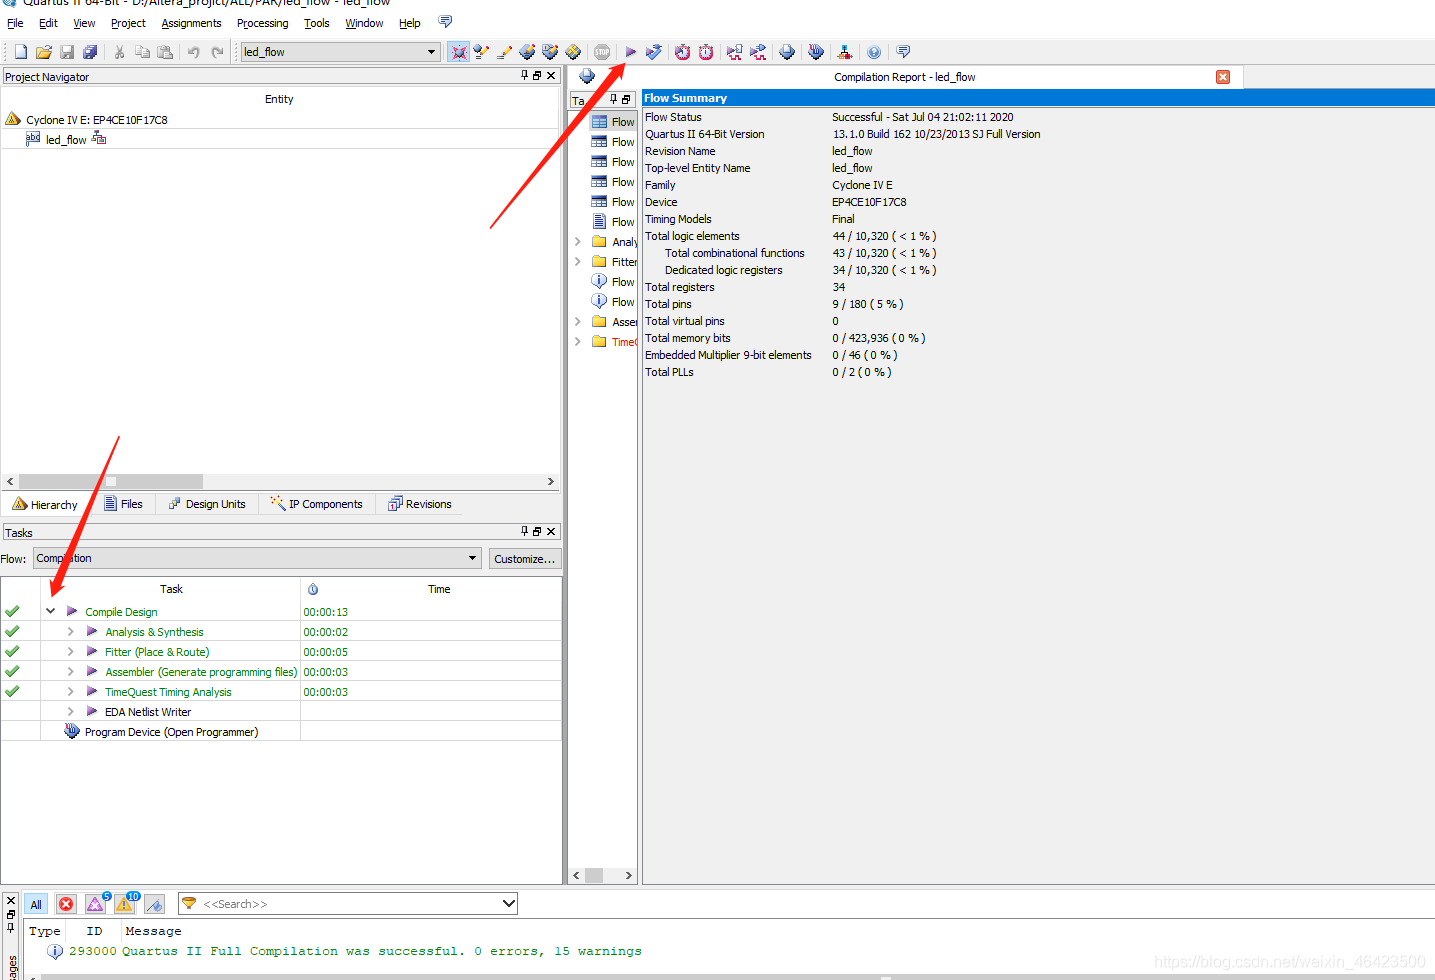1435x980 pixels.
Task: Toggle the Critical Warning filter with badge 5
Action: [x=96, y=903]
